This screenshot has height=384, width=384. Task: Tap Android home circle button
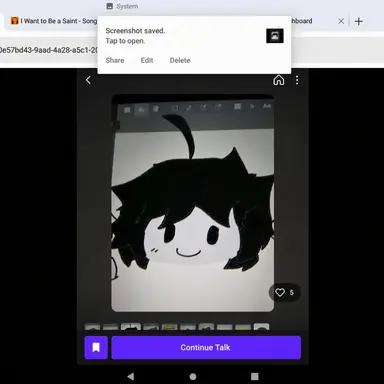pos(193,376)
